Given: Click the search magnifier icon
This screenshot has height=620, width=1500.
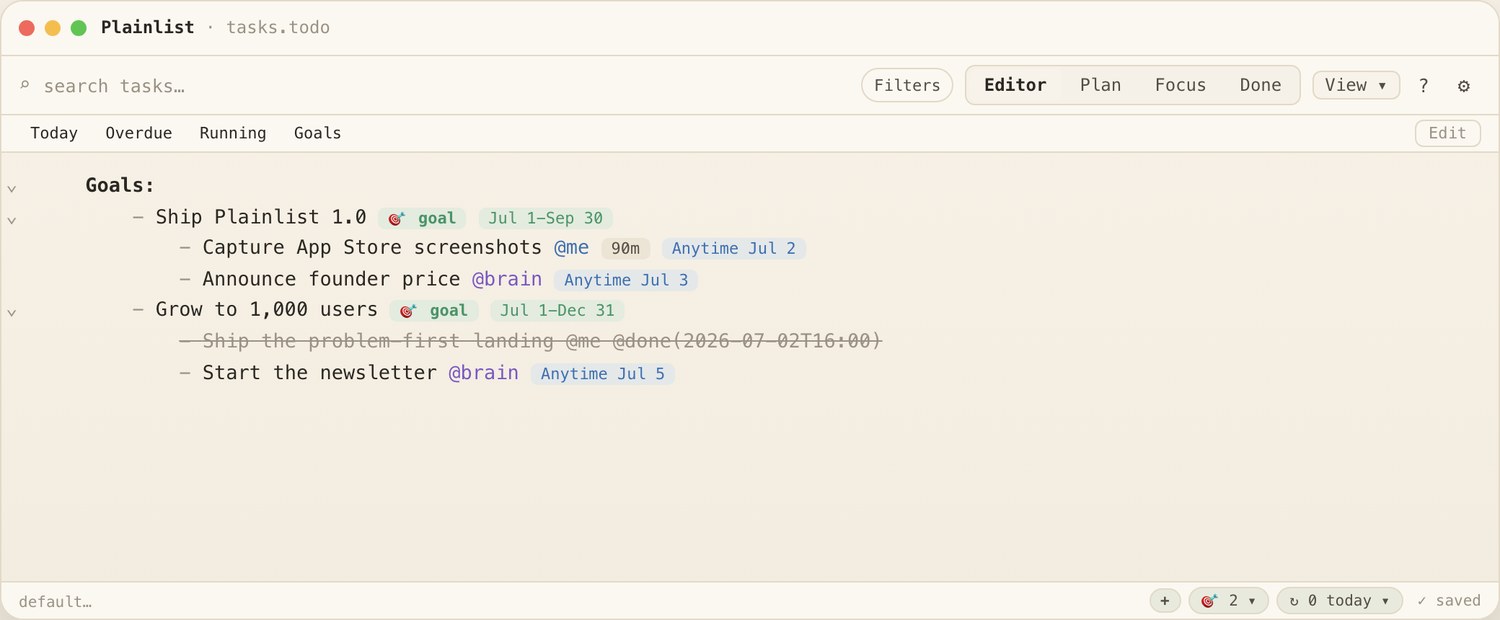Looking at the screenshot, I should point(24,86).
